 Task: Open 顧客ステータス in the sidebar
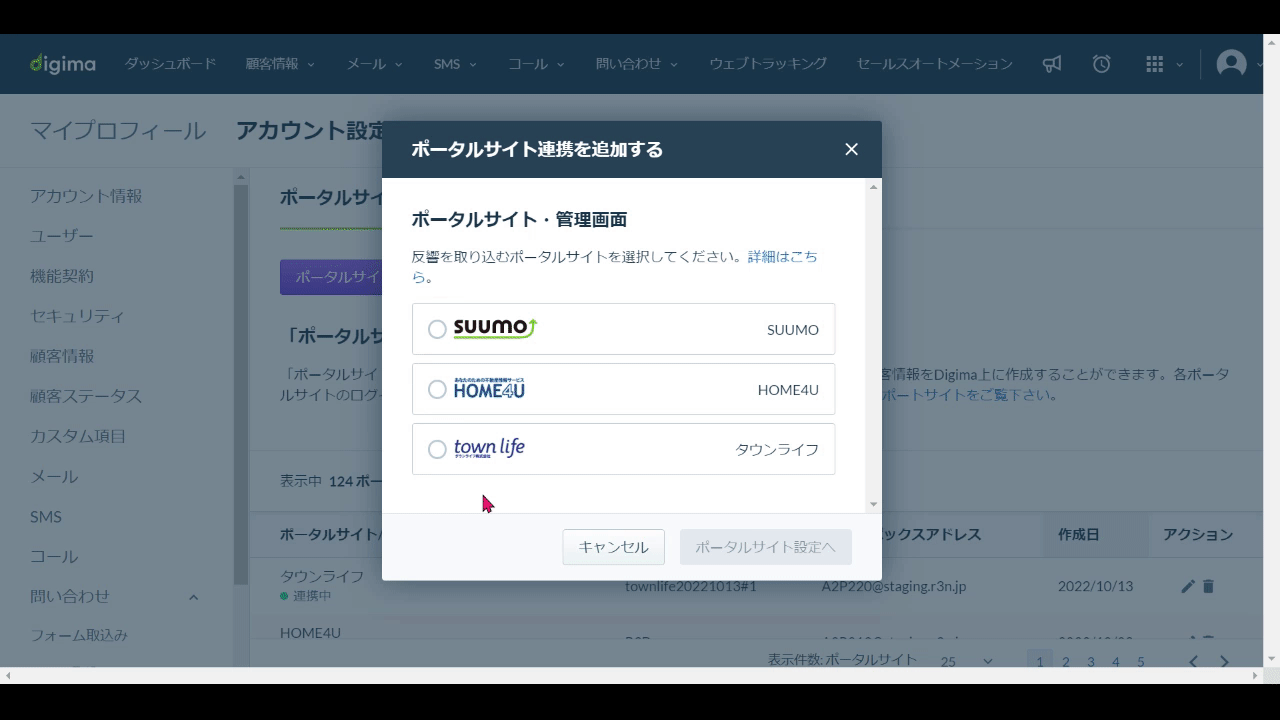point(86,396)
